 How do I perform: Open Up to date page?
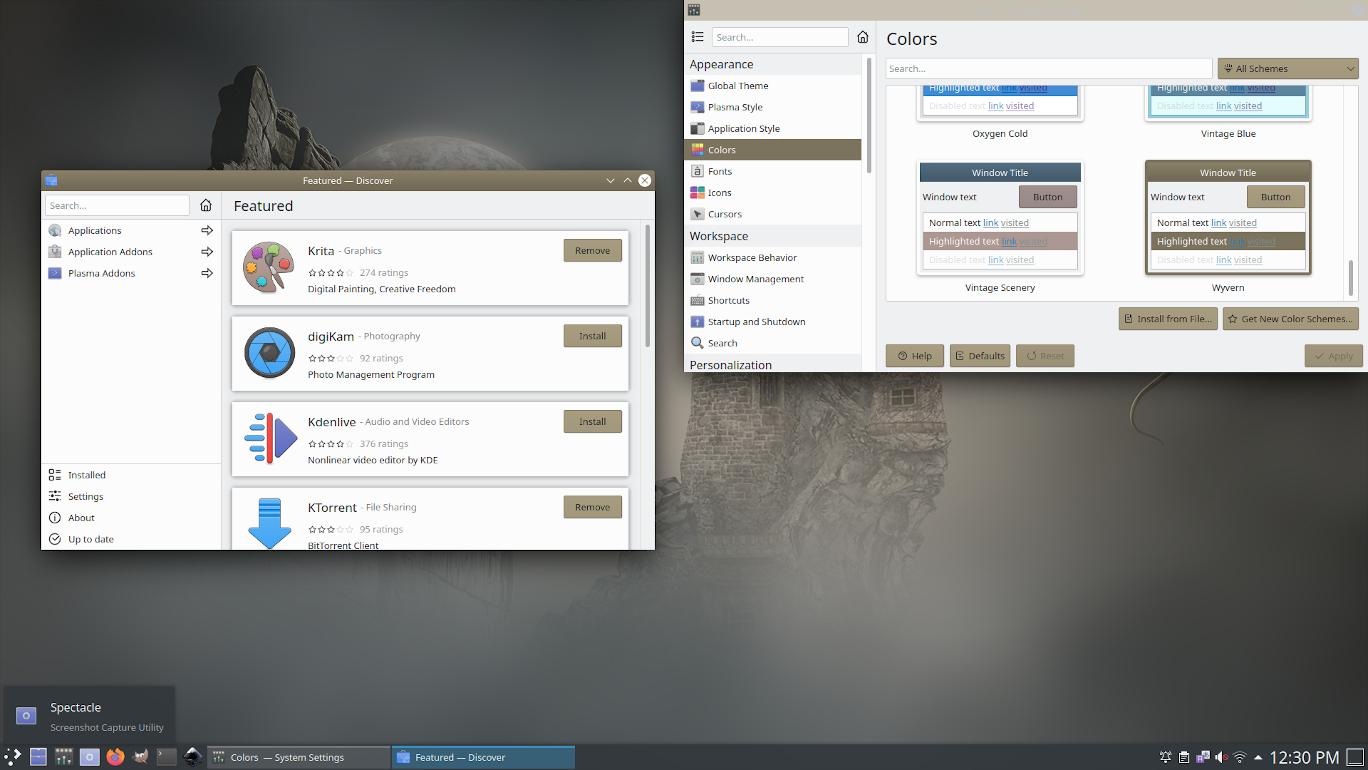[131, 539]
